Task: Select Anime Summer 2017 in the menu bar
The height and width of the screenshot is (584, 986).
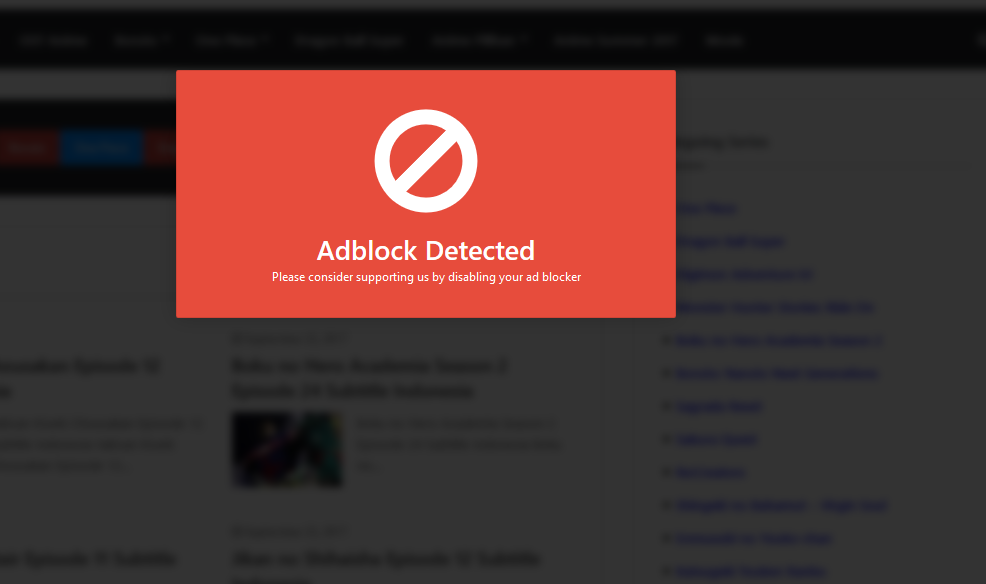Action: (615, 40)
